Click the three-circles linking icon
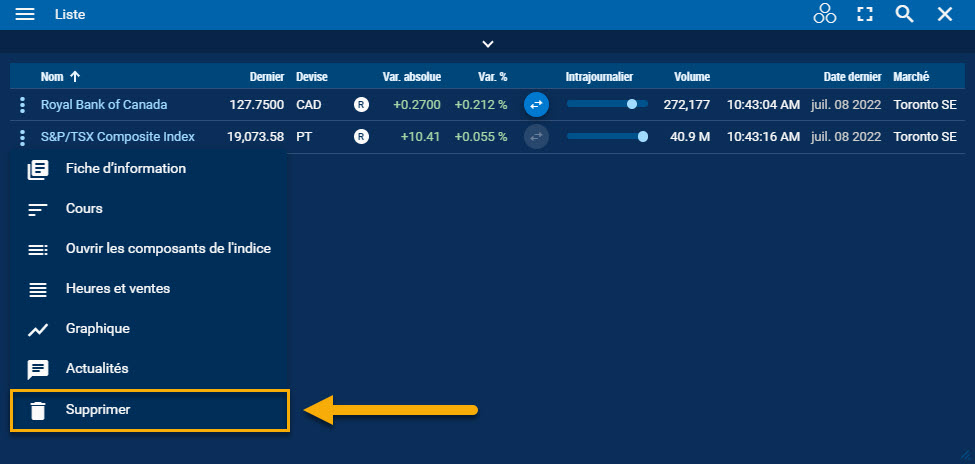This screenshot has width=975, height=464. [x=824, y=14]
